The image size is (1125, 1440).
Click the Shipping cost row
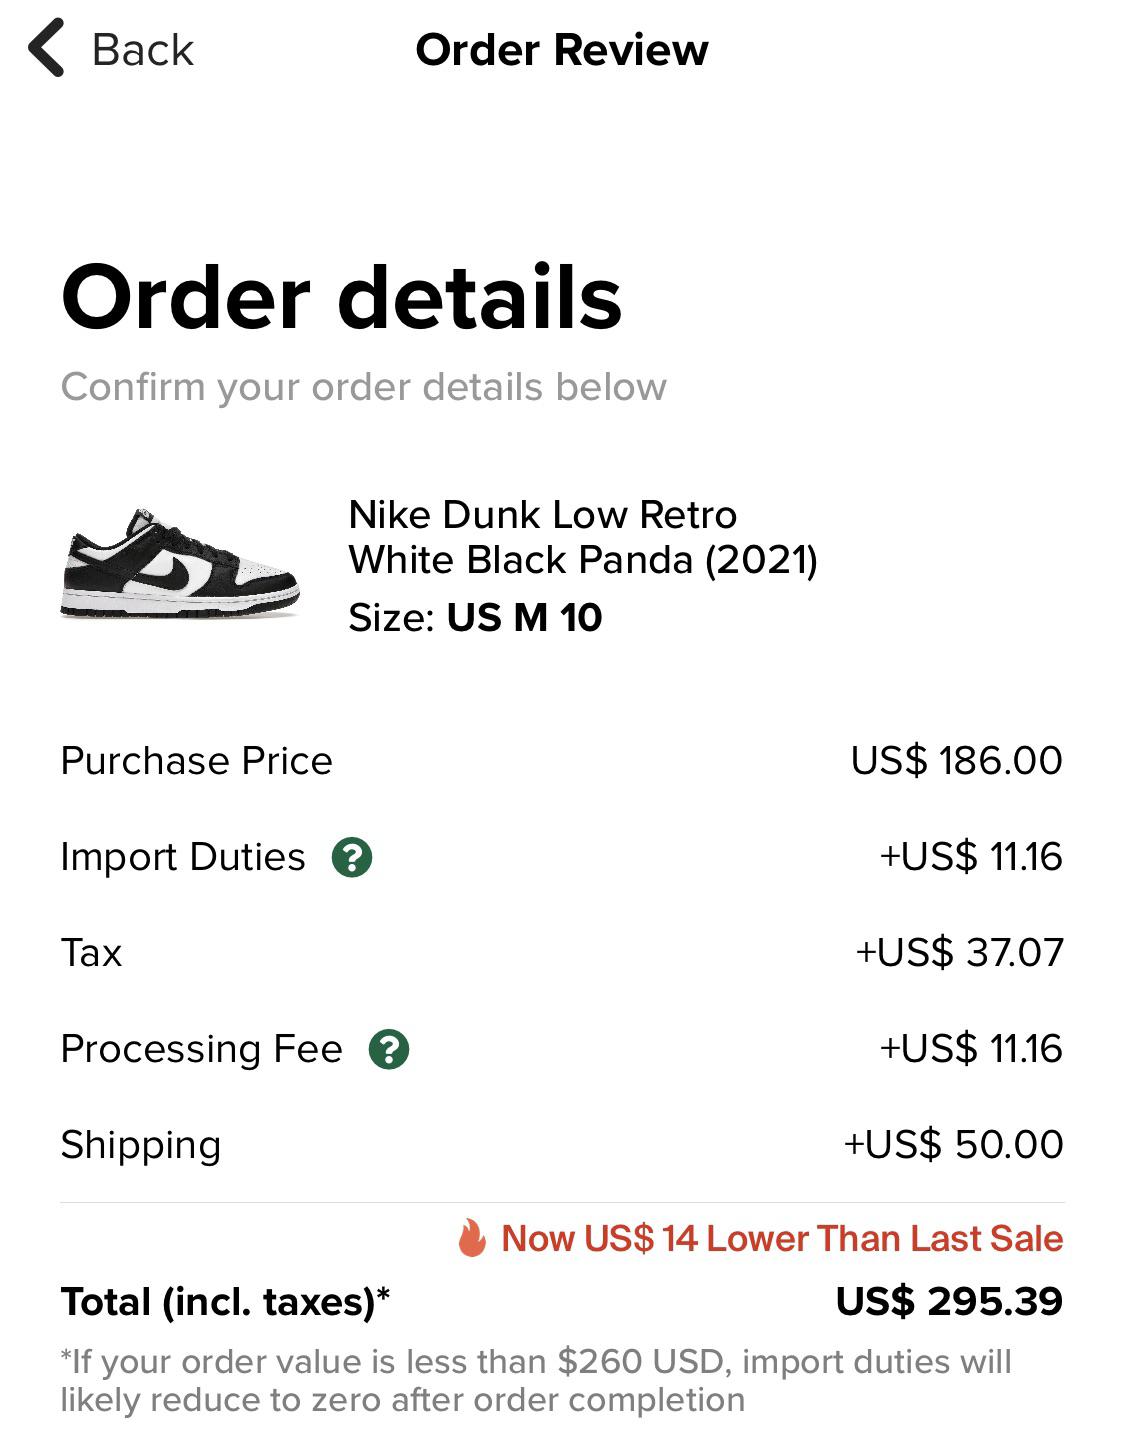pyautogui.click(x=140, y=1145)
